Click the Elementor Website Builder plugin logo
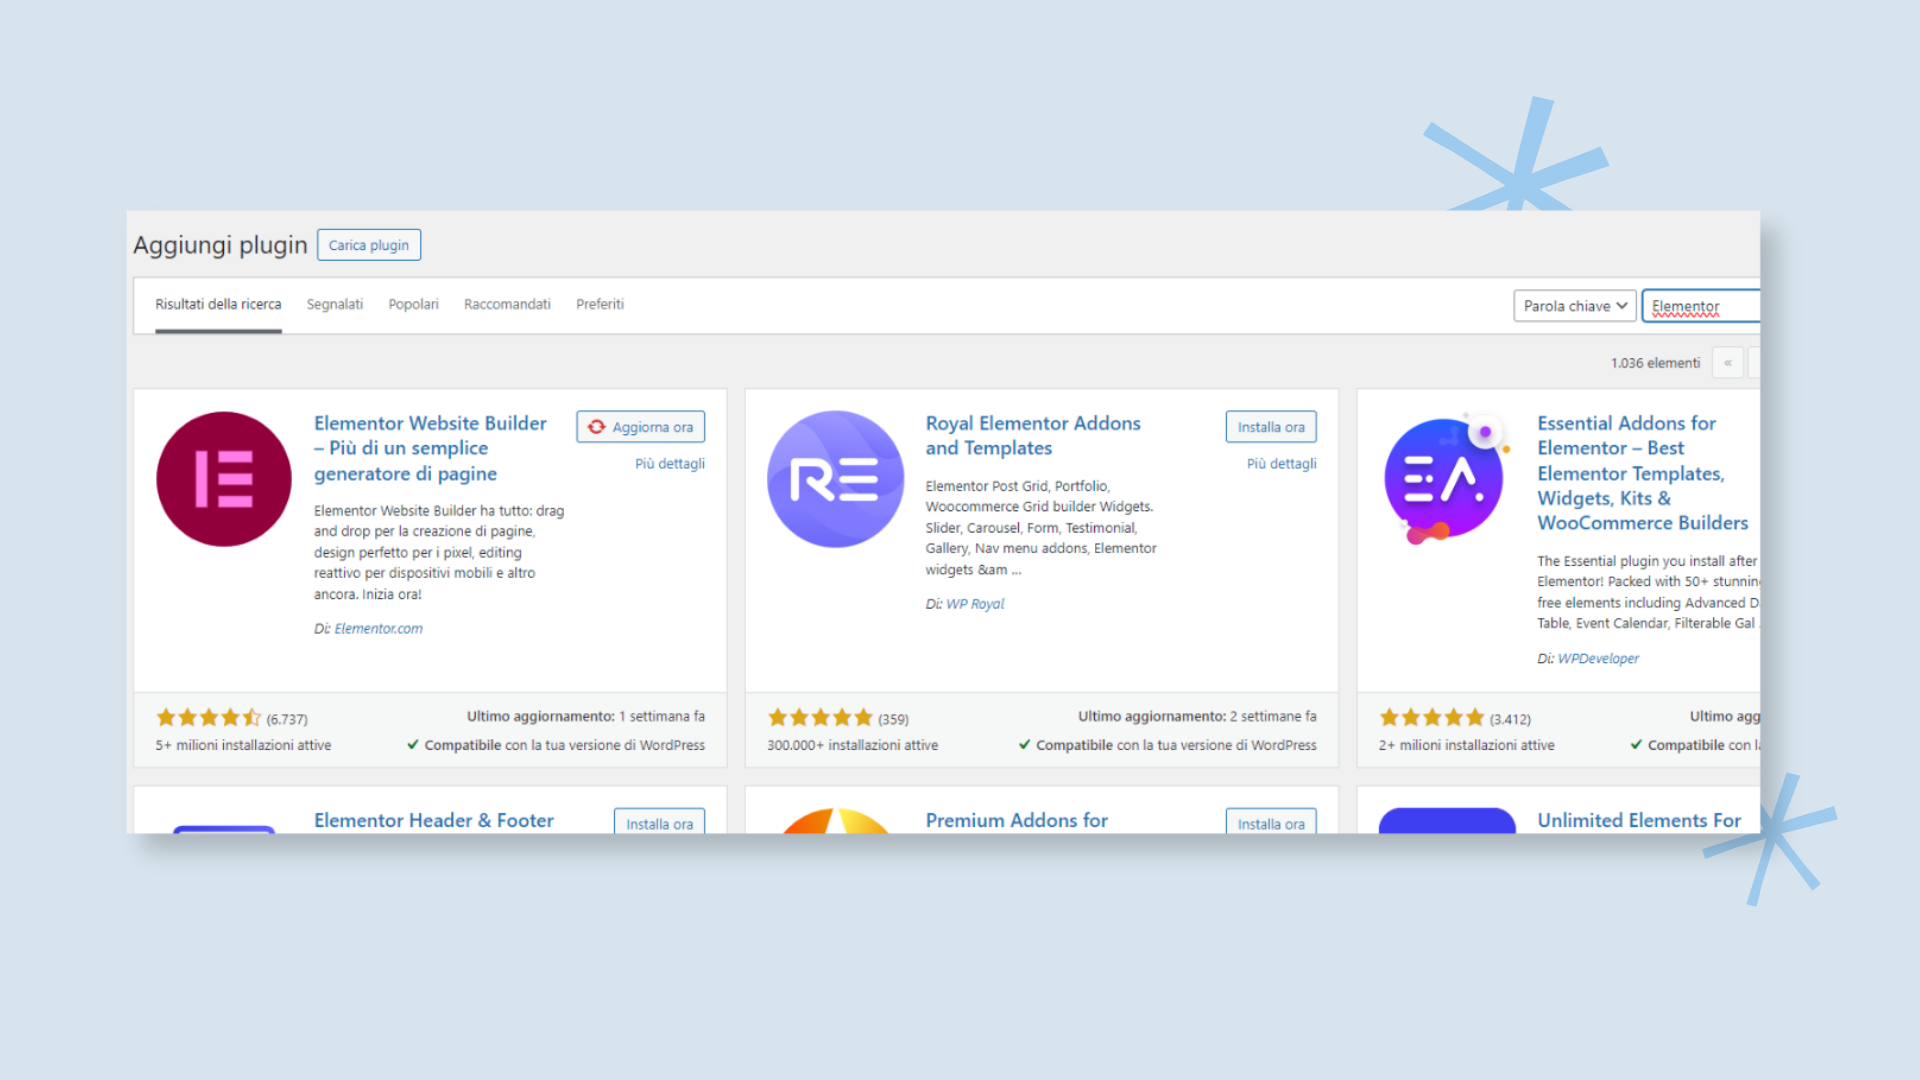The height and width of the screenshot is (1080, 1920). pyautogui.click(x=224, y=479)
